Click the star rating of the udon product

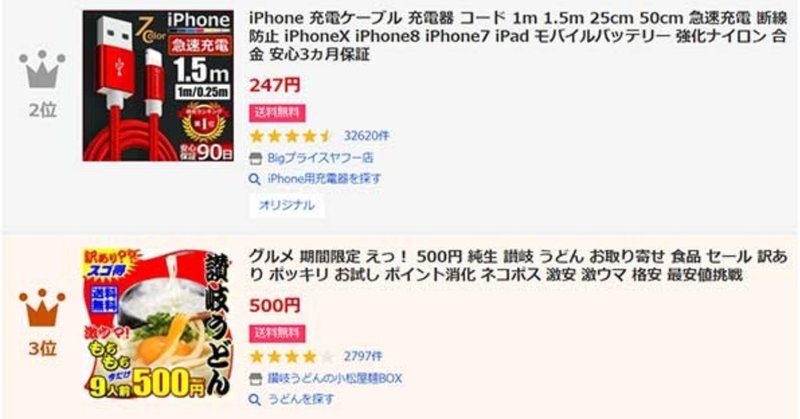pos(291,356)
